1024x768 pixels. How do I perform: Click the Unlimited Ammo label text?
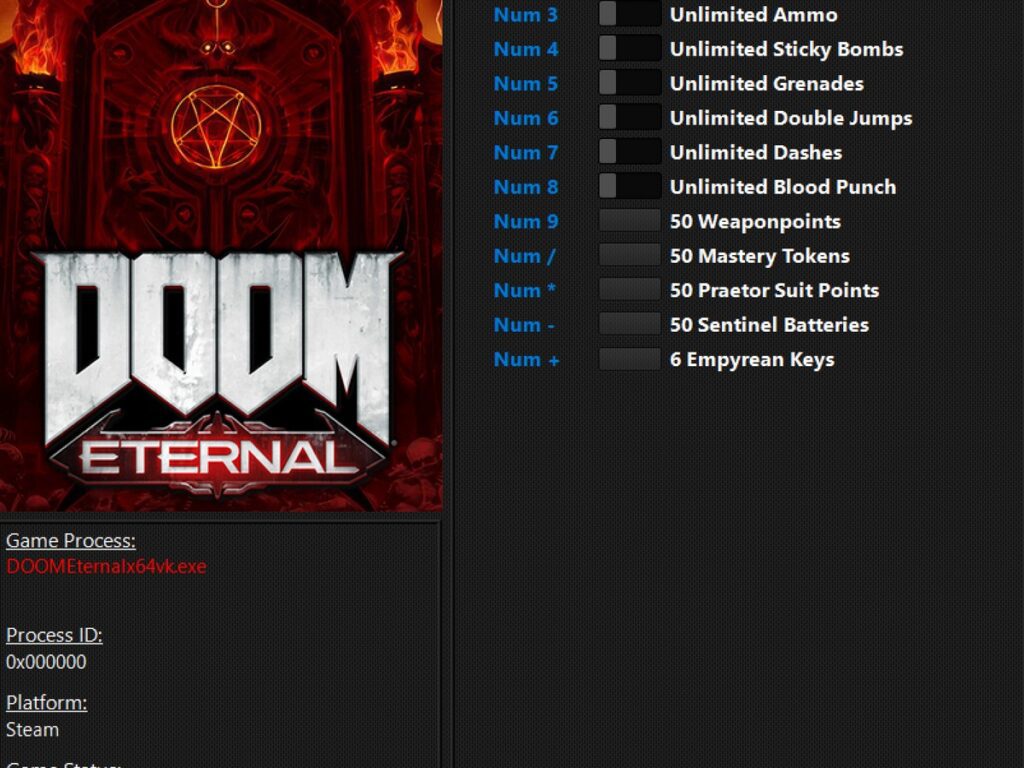tap(754, 14)
